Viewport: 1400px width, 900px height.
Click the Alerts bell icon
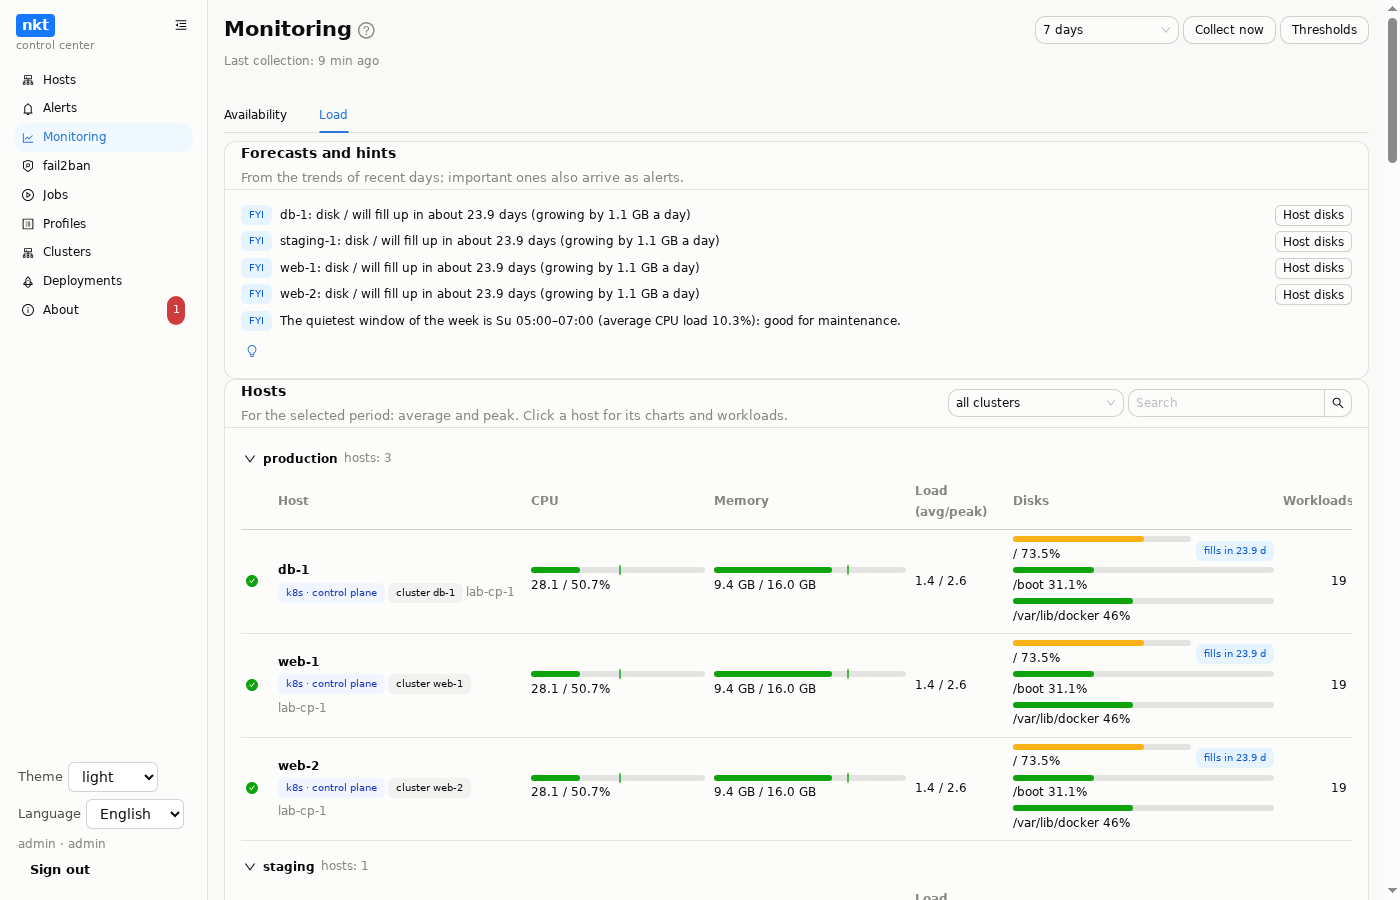[x=28, y=108]
